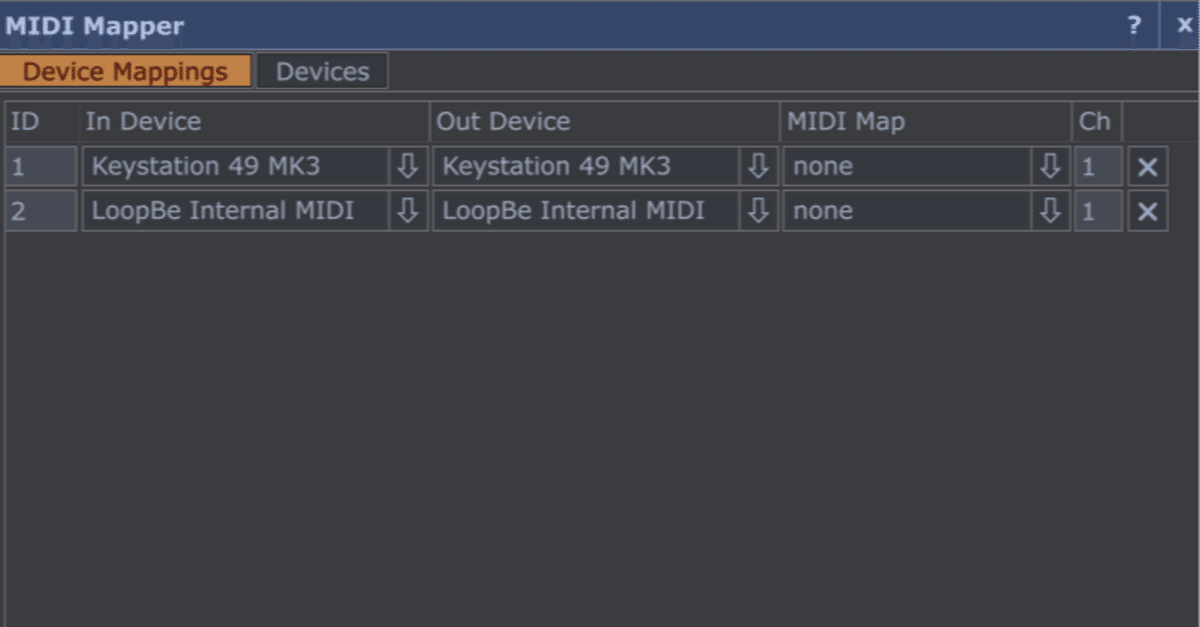The image size is (1200, 627).
Task: Click the MIDI Map dropdown arrow for row 1
Action: (x=1049, y=166)
